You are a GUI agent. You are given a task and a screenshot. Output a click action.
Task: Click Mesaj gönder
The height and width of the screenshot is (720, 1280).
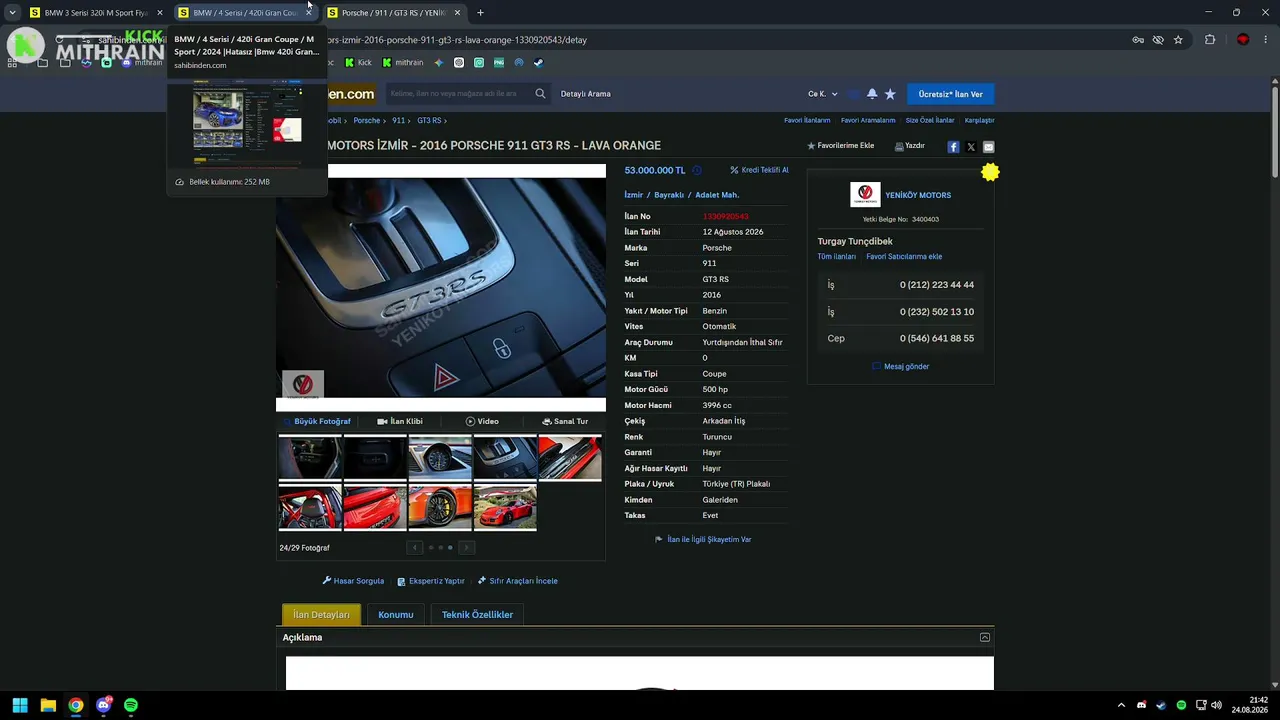point(901,367)
